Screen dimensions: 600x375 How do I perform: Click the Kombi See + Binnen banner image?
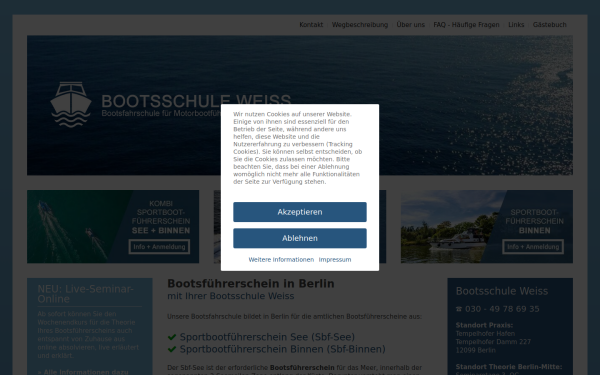click(113, 227)
